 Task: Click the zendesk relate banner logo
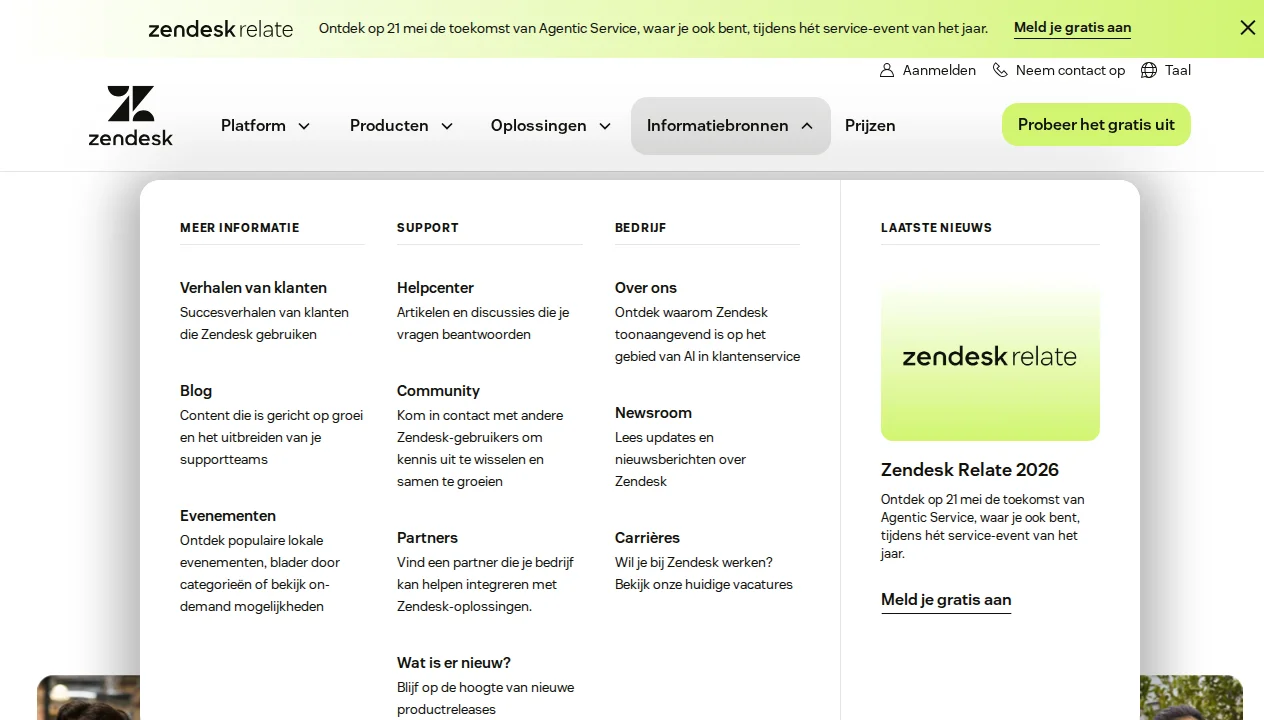[x=220, y=29]
